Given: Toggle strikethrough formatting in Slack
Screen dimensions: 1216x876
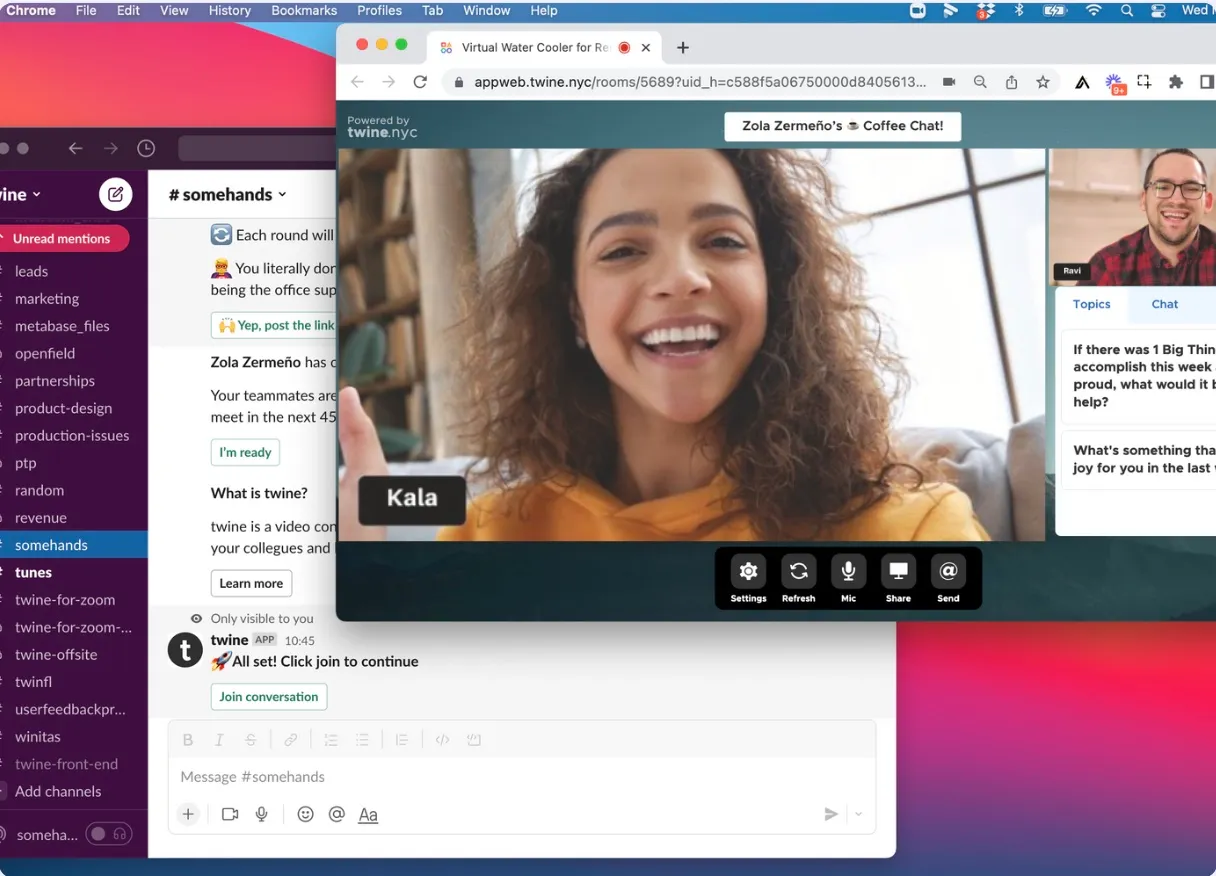Looking at the screenshot, I should 250,739.
